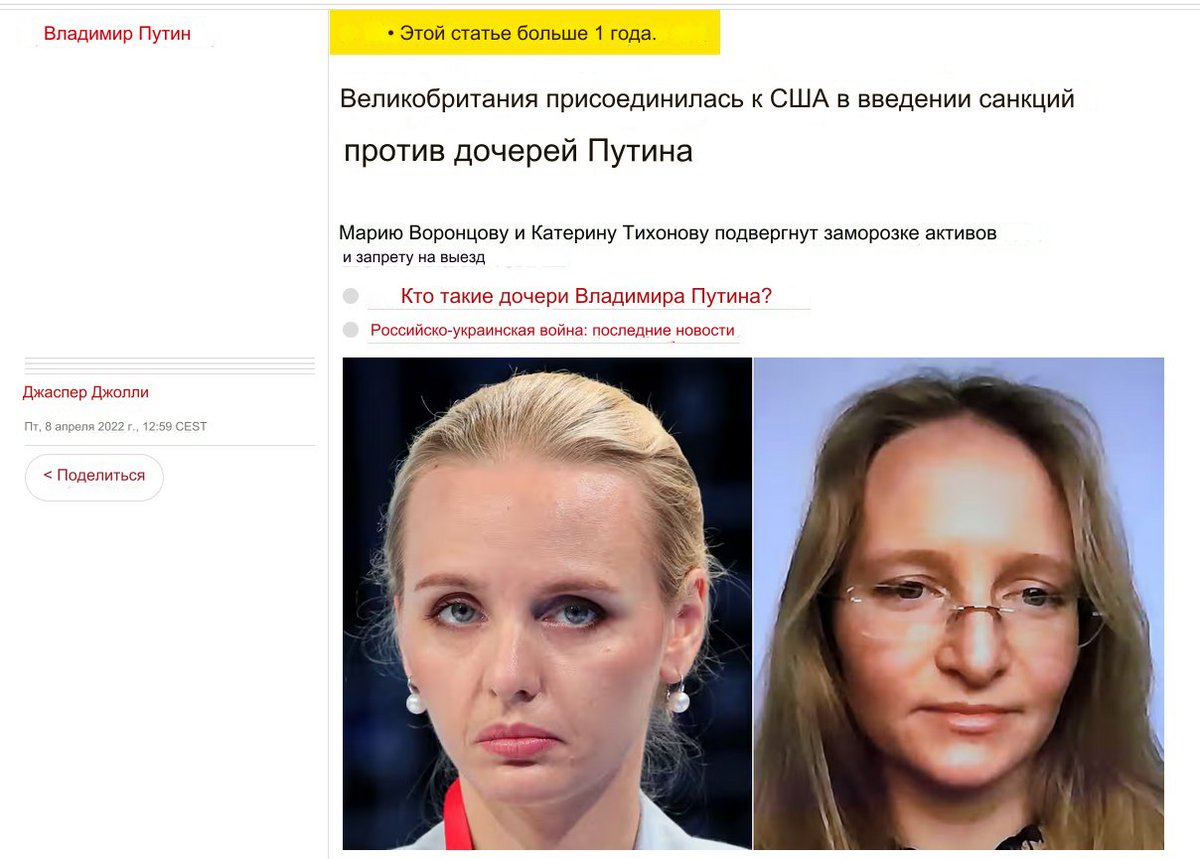Click the thin separator line below the date

[x=170, y=445]
